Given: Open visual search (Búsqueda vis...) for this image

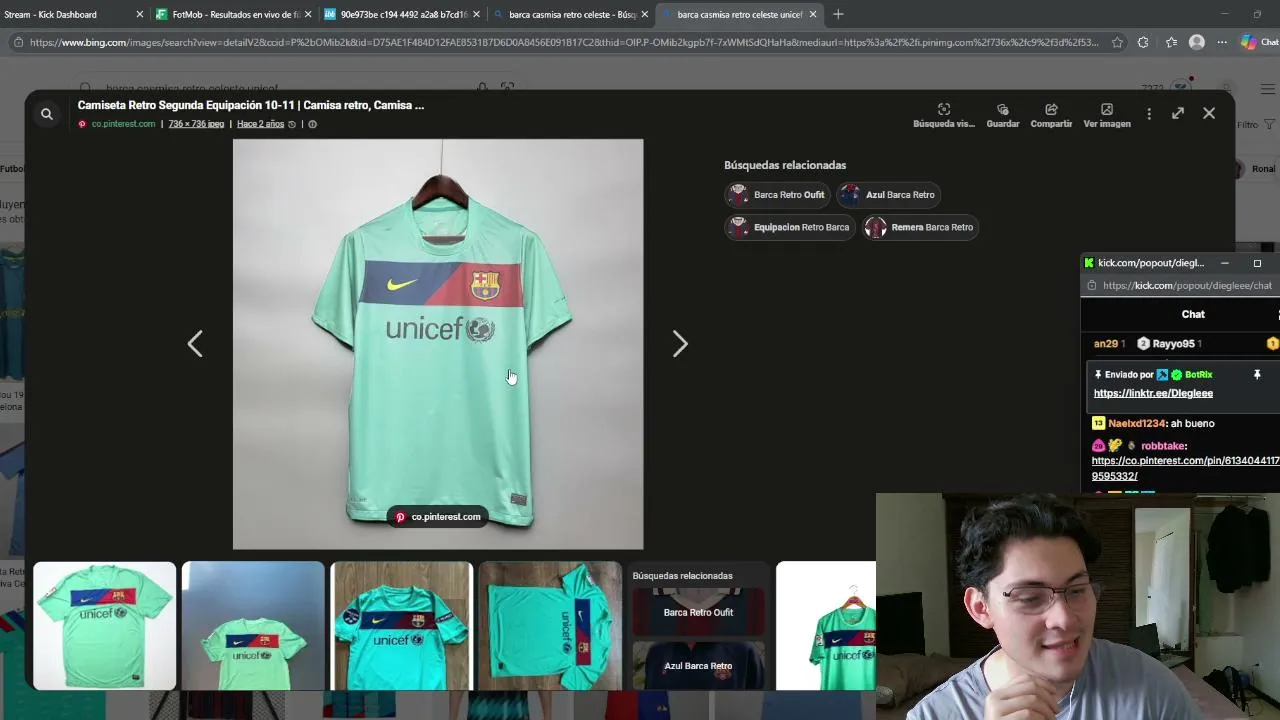Looking at the screenshot, I should (943, 115).
